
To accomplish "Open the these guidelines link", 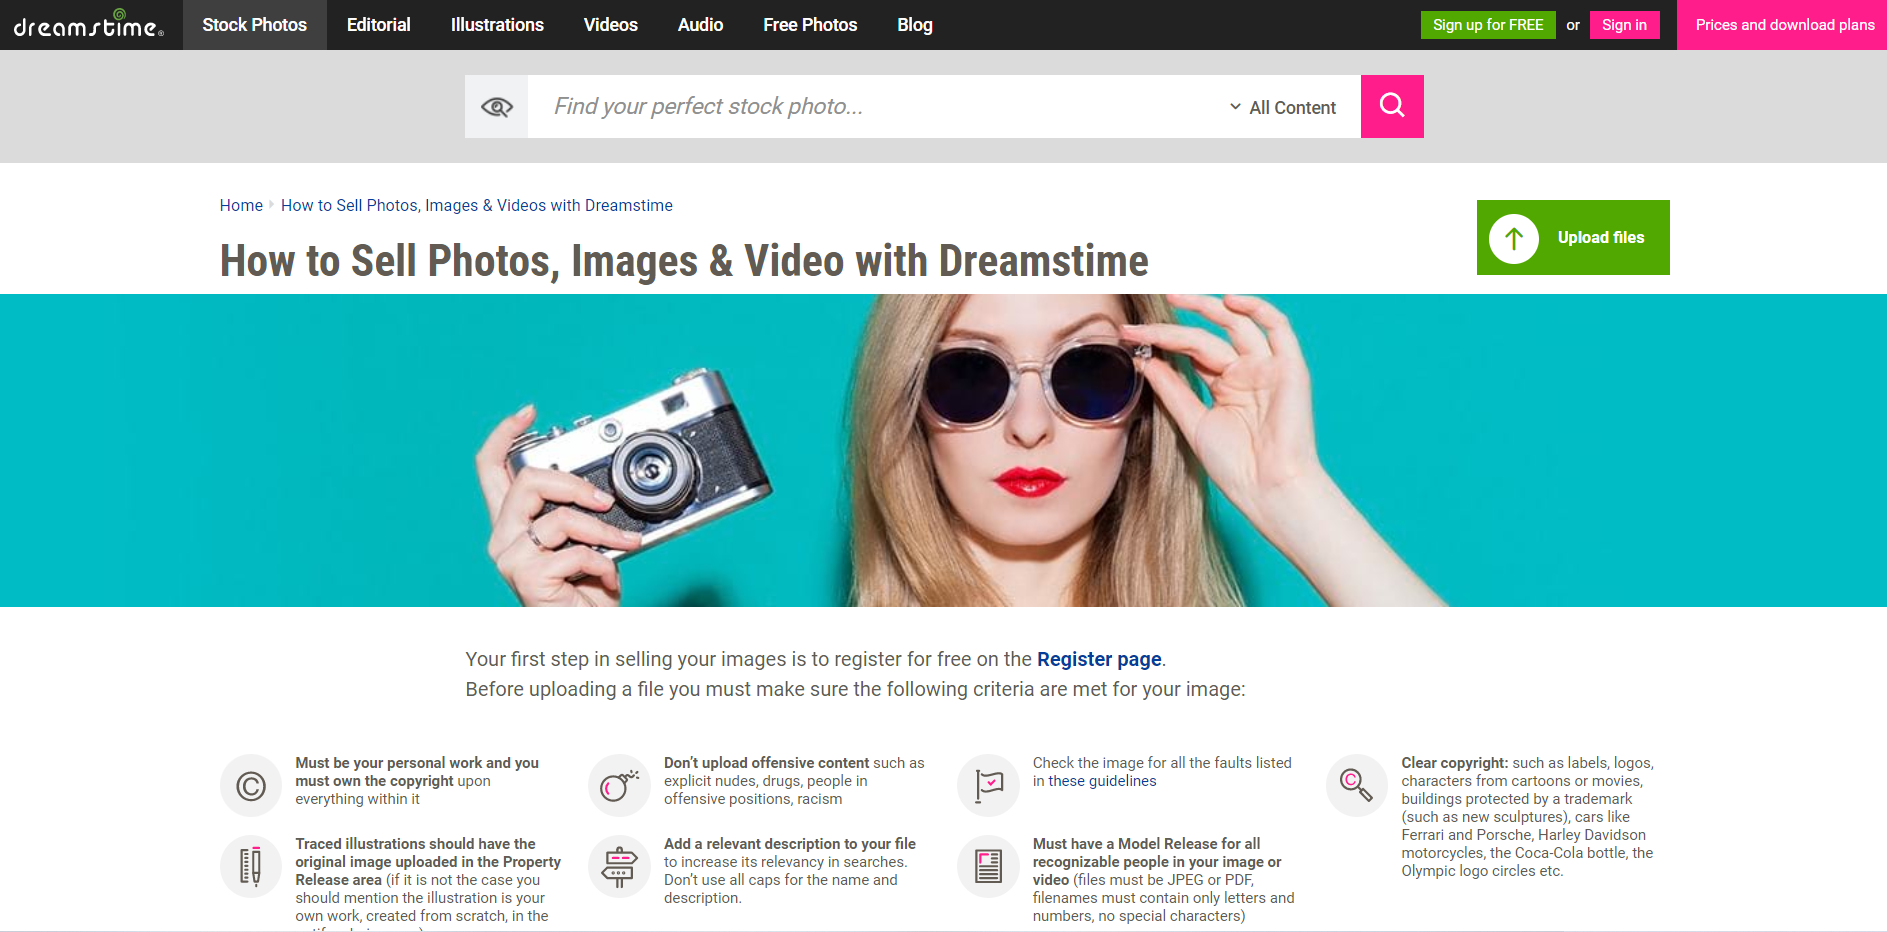I will point(1102,781).
